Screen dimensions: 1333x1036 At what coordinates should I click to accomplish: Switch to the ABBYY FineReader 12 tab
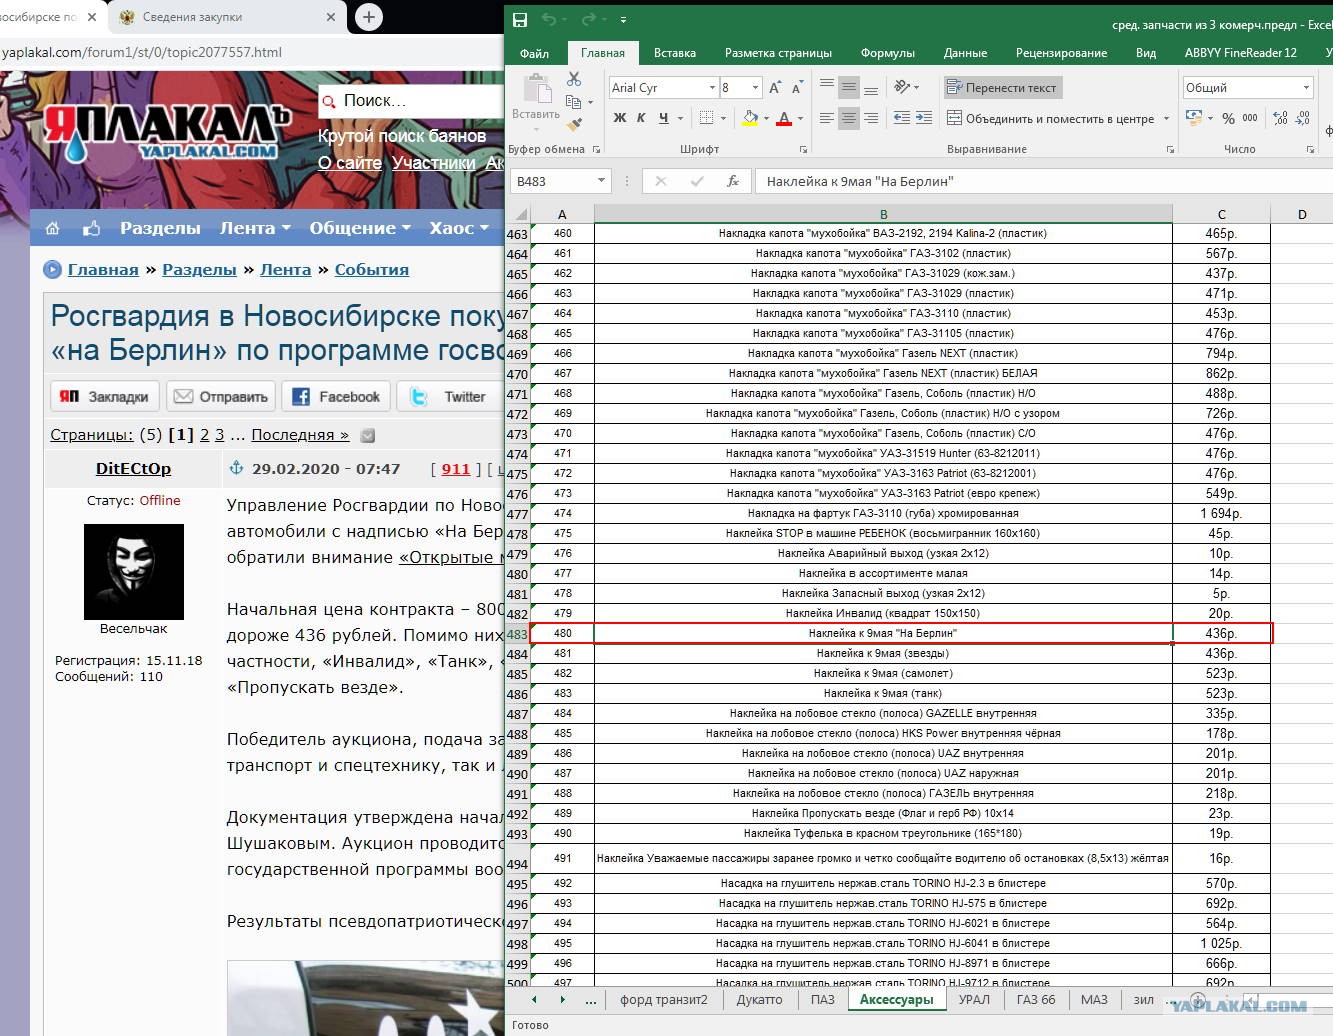pos(1240,53)
